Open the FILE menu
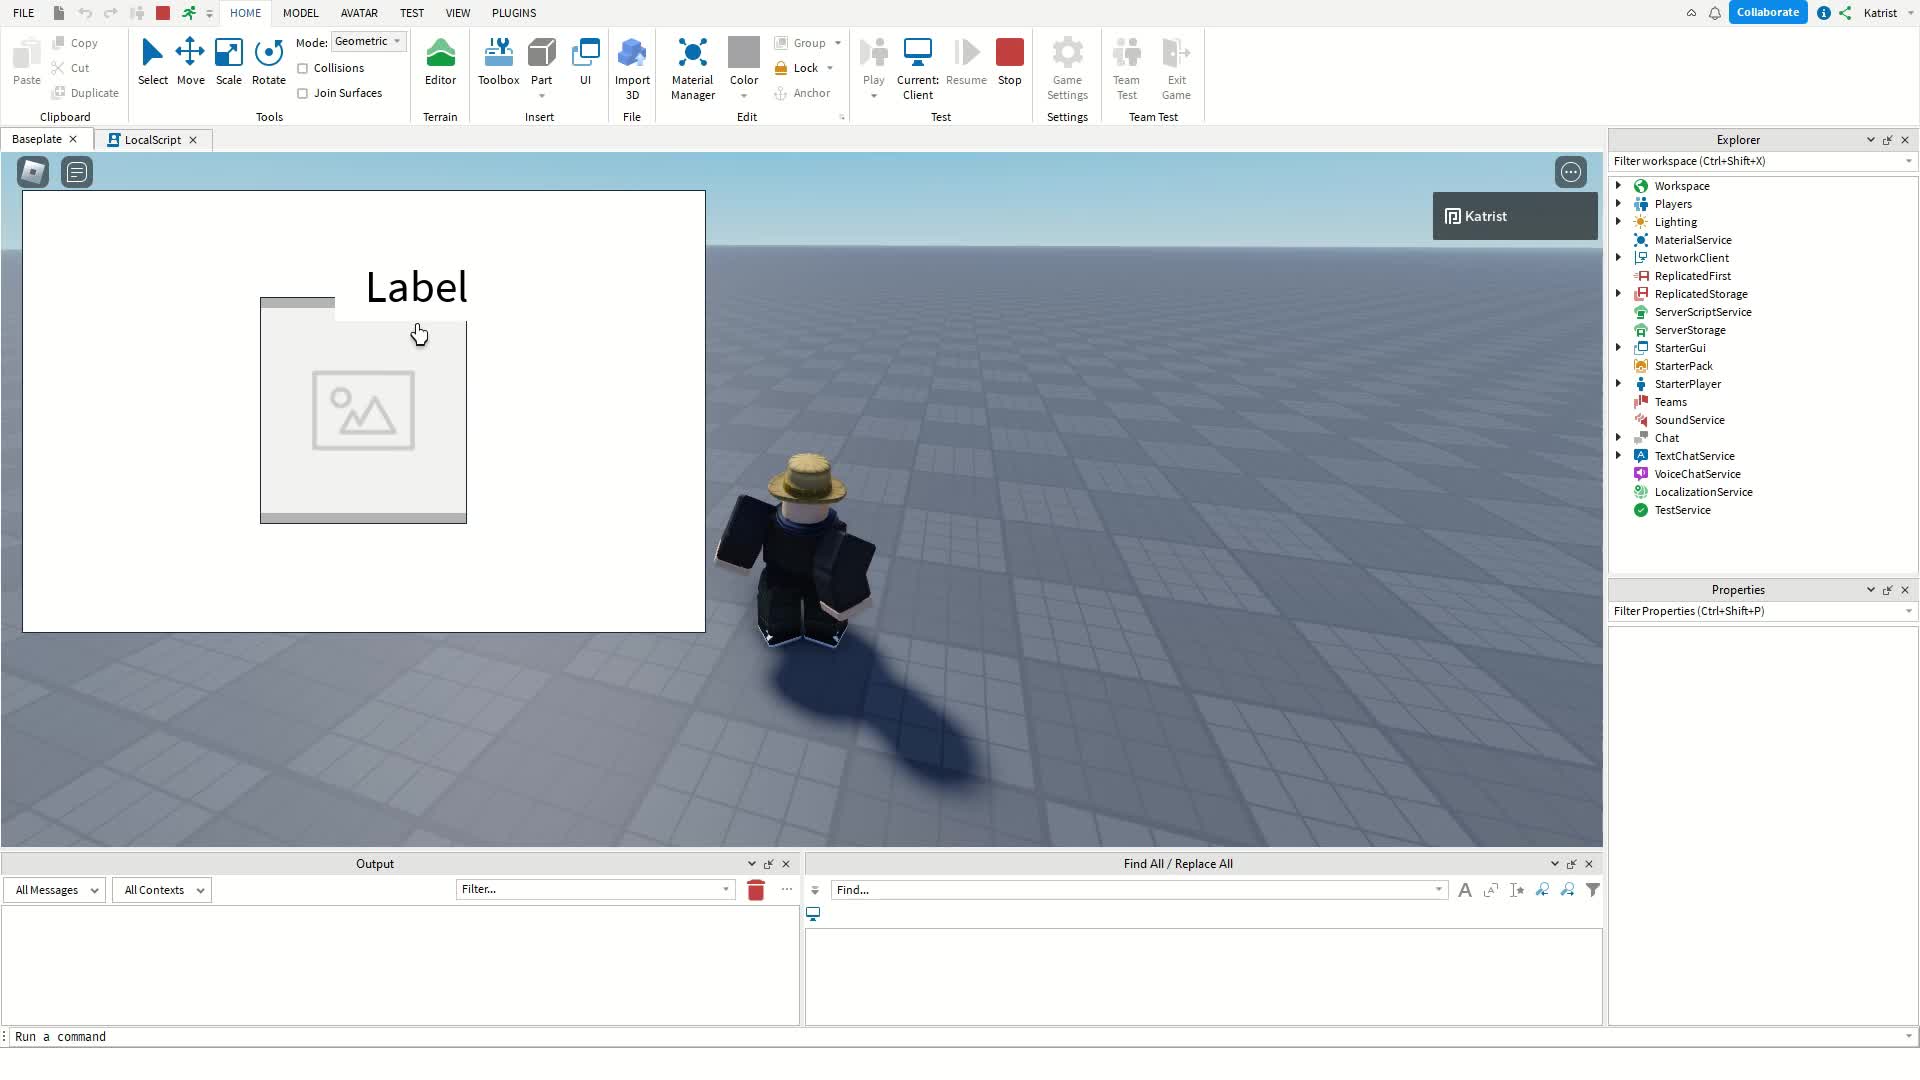Image resolution: width=1920 pixels, height=1080 pixels. [x=22, y=13]
